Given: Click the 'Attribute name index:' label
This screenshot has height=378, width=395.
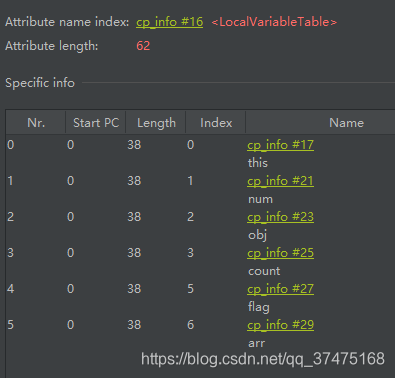Looking at the screenshot, I should [x=67, y=22].
